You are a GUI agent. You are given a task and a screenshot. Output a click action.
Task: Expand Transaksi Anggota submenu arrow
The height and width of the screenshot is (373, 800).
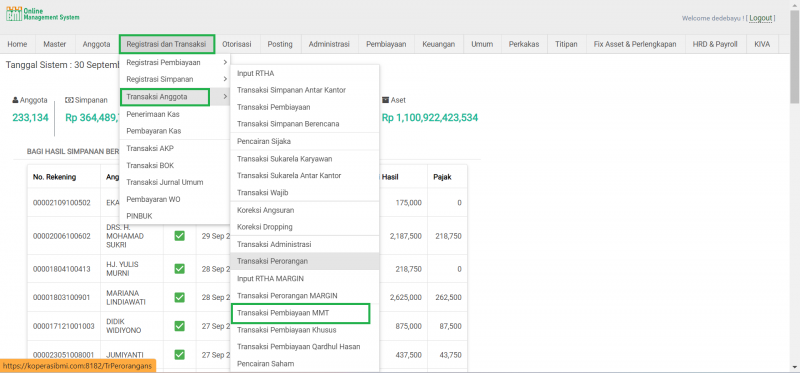[224, 96]
